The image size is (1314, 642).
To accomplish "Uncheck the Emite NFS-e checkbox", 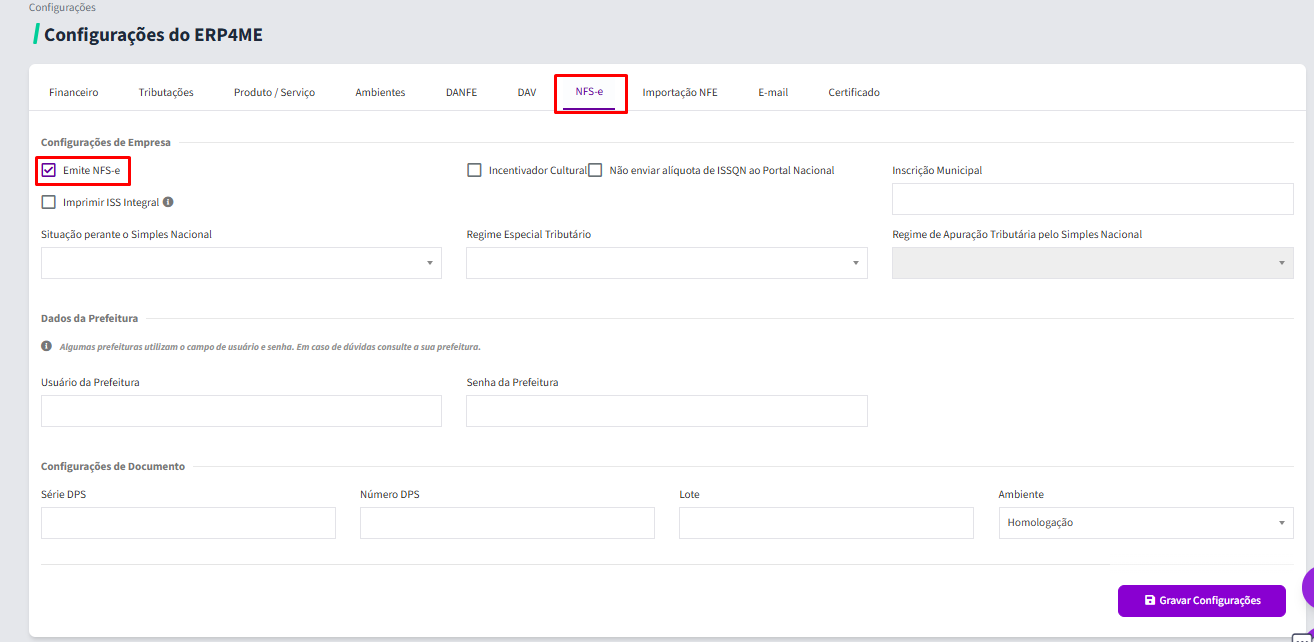I will click(48, 170).
